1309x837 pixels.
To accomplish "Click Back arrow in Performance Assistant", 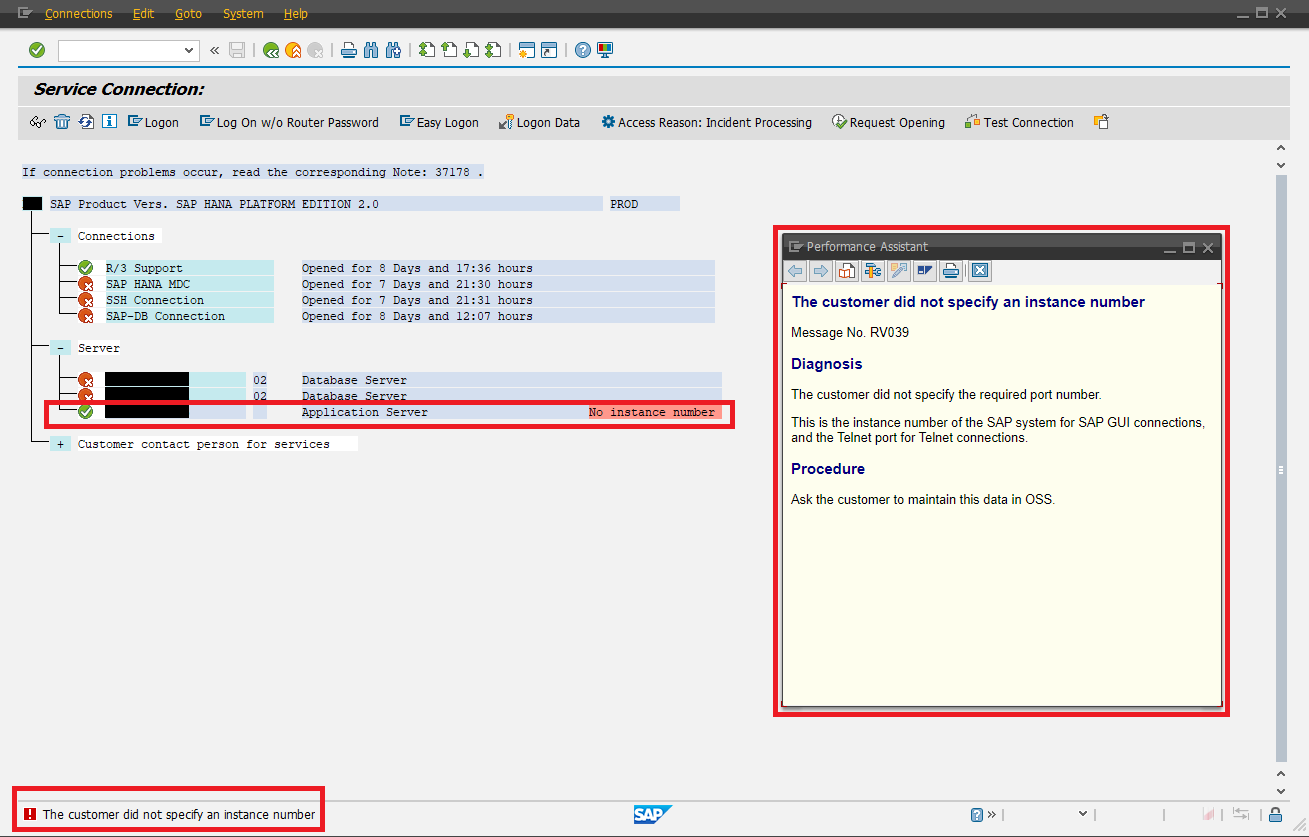I will (796, 271).
